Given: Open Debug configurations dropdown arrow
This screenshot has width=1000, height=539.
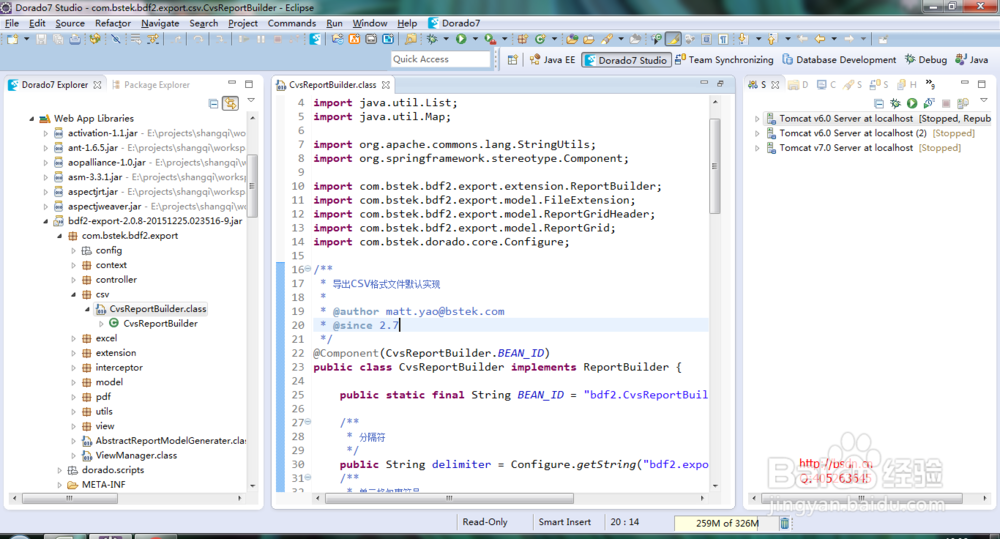Looking at the screenshot, I should tap(446, 39).
